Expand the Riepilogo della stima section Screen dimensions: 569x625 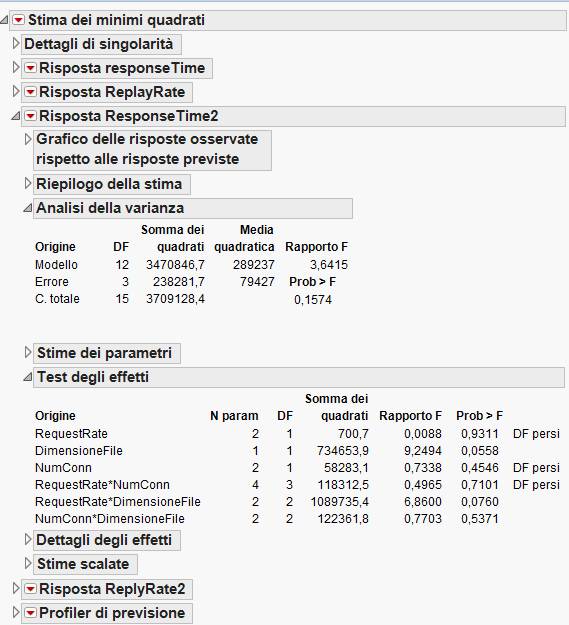(28, 183)
